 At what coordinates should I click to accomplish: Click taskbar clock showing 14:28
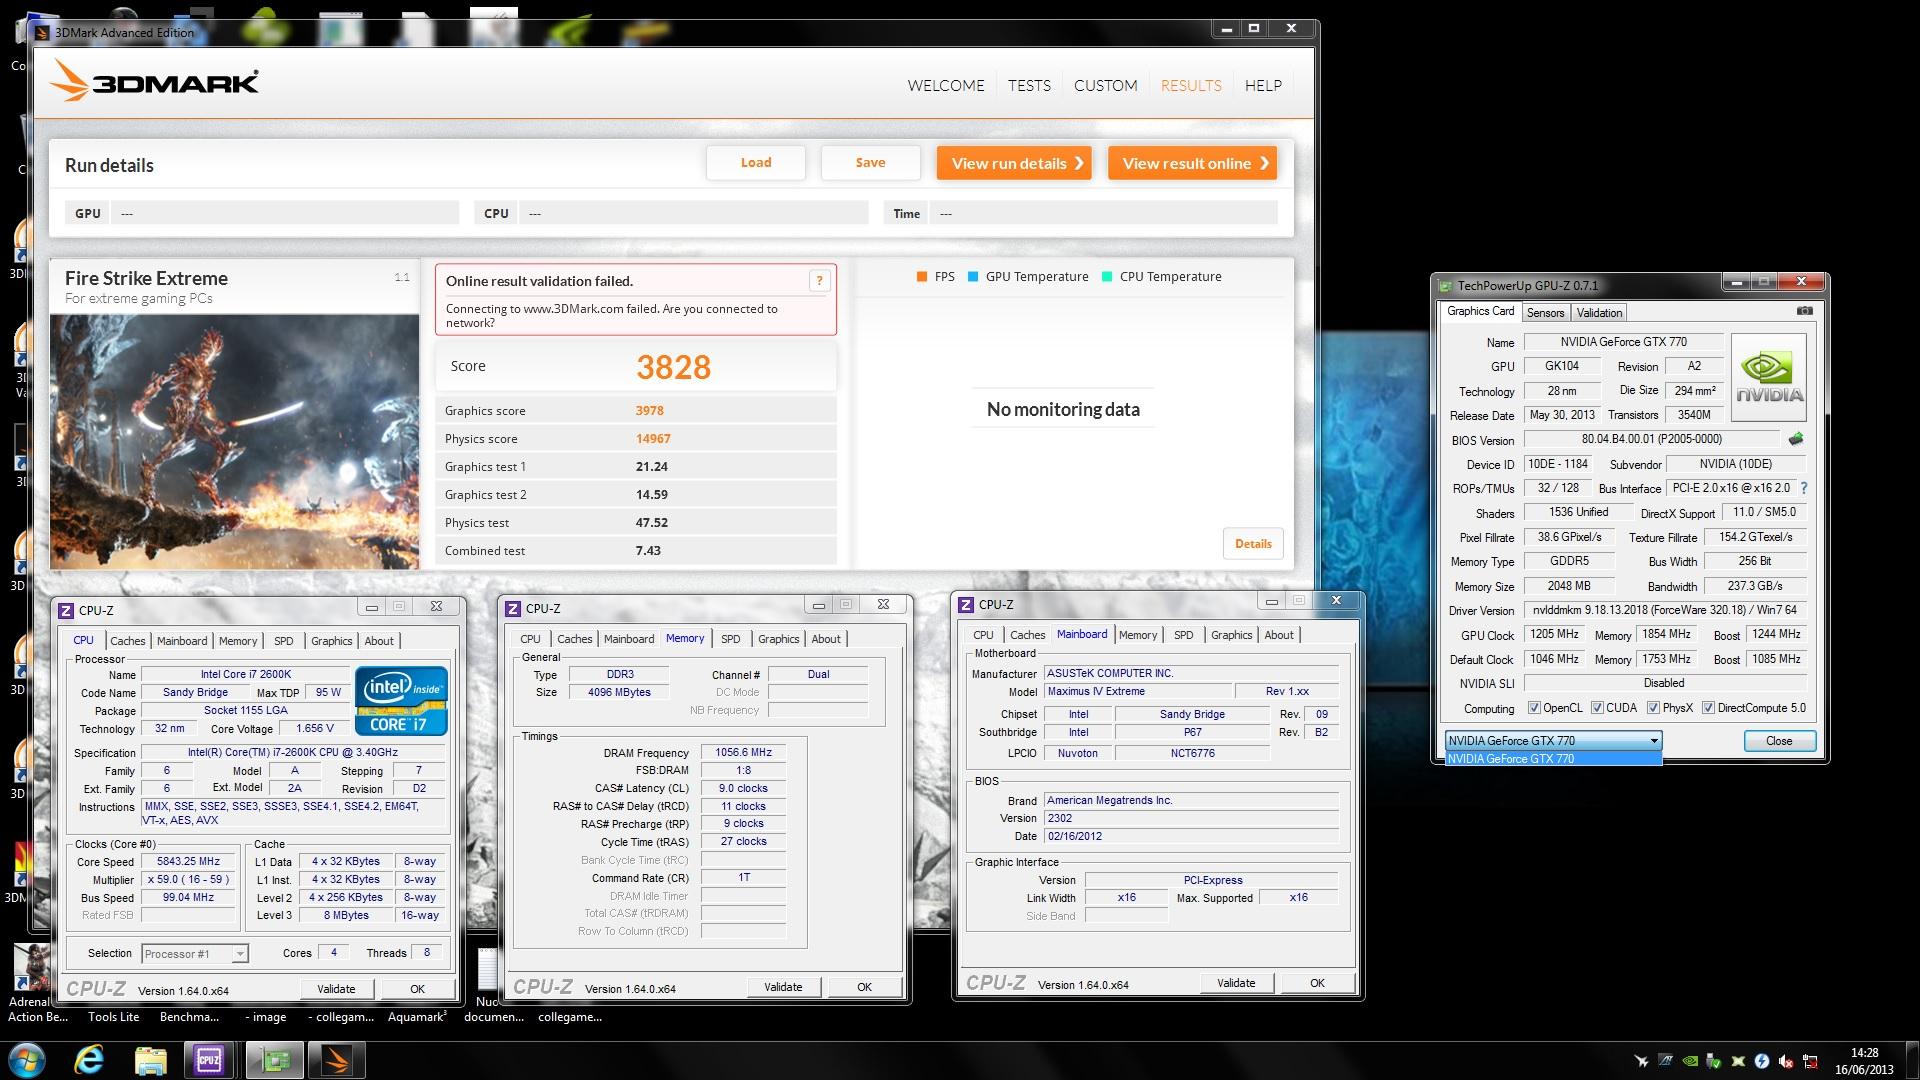(1864, 1061)
